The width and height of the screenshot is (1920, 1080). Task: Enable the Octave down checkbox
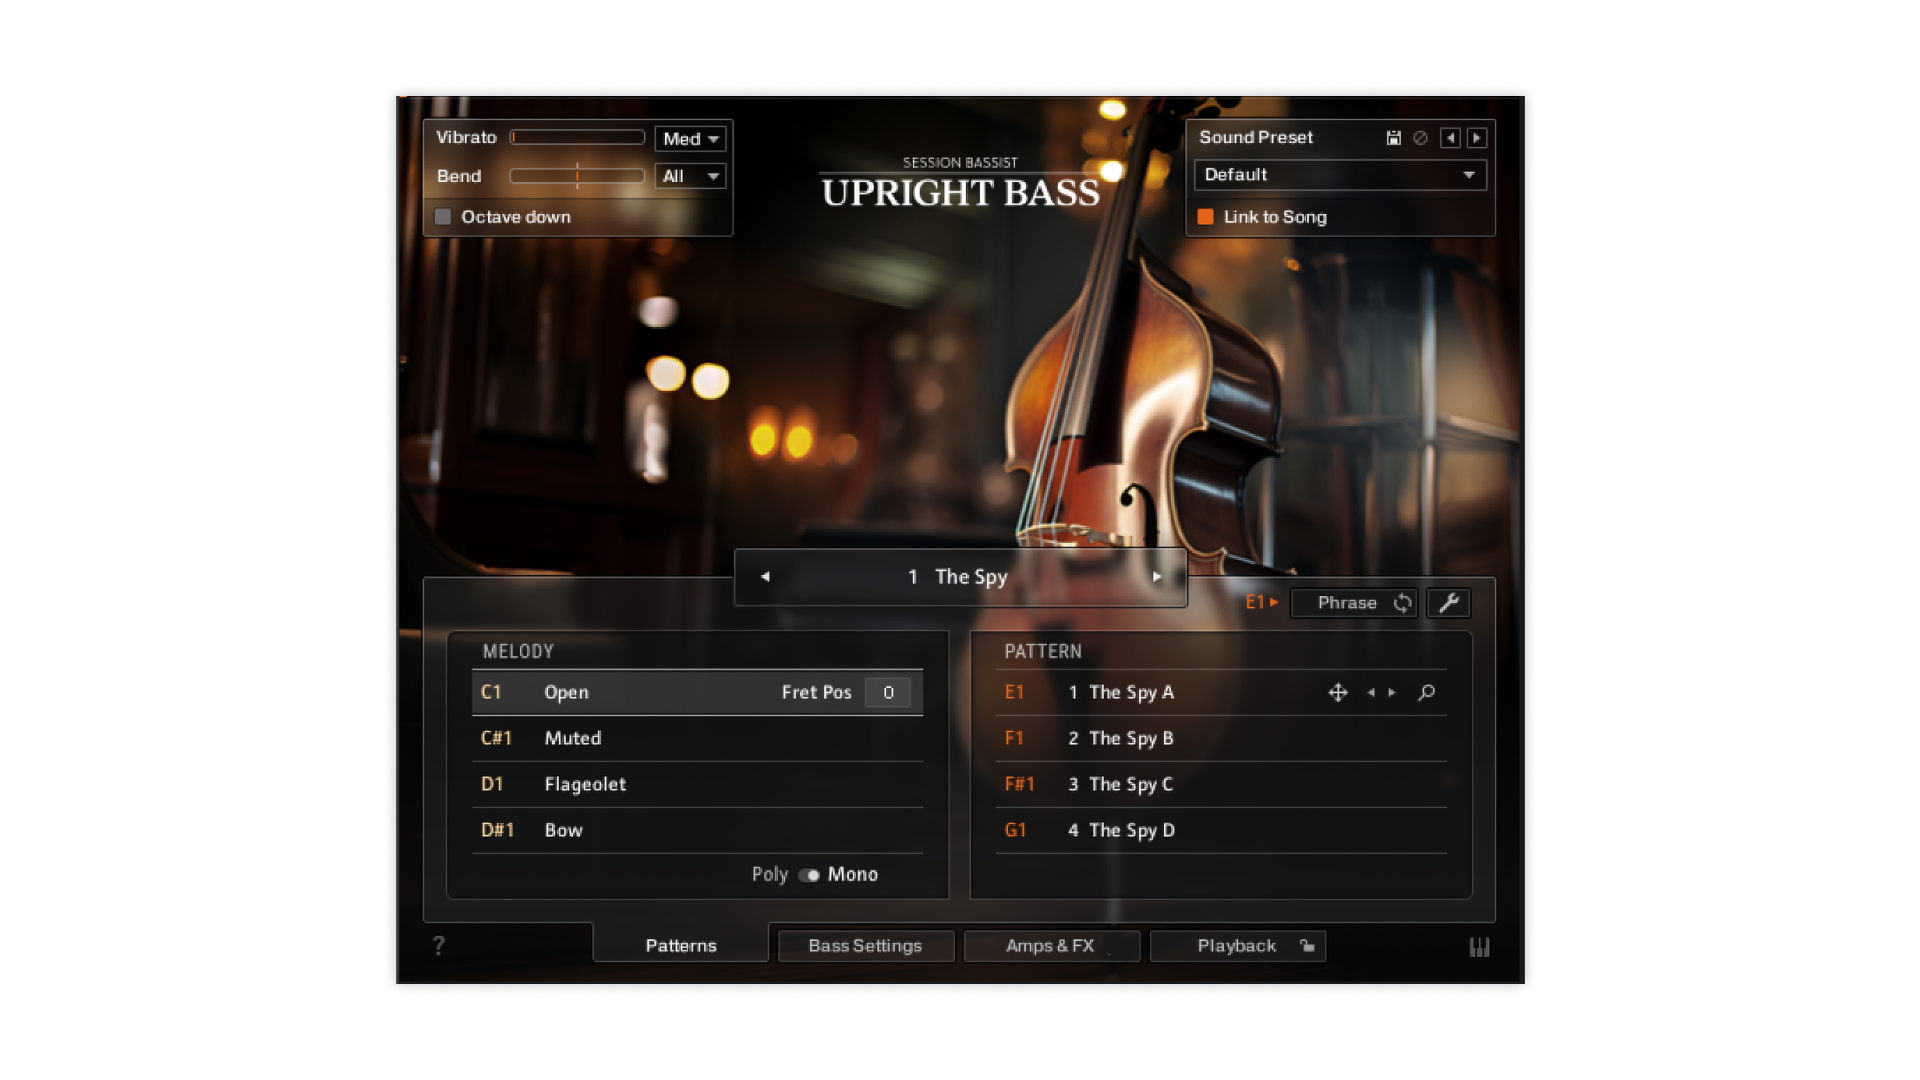pos(443,217)
